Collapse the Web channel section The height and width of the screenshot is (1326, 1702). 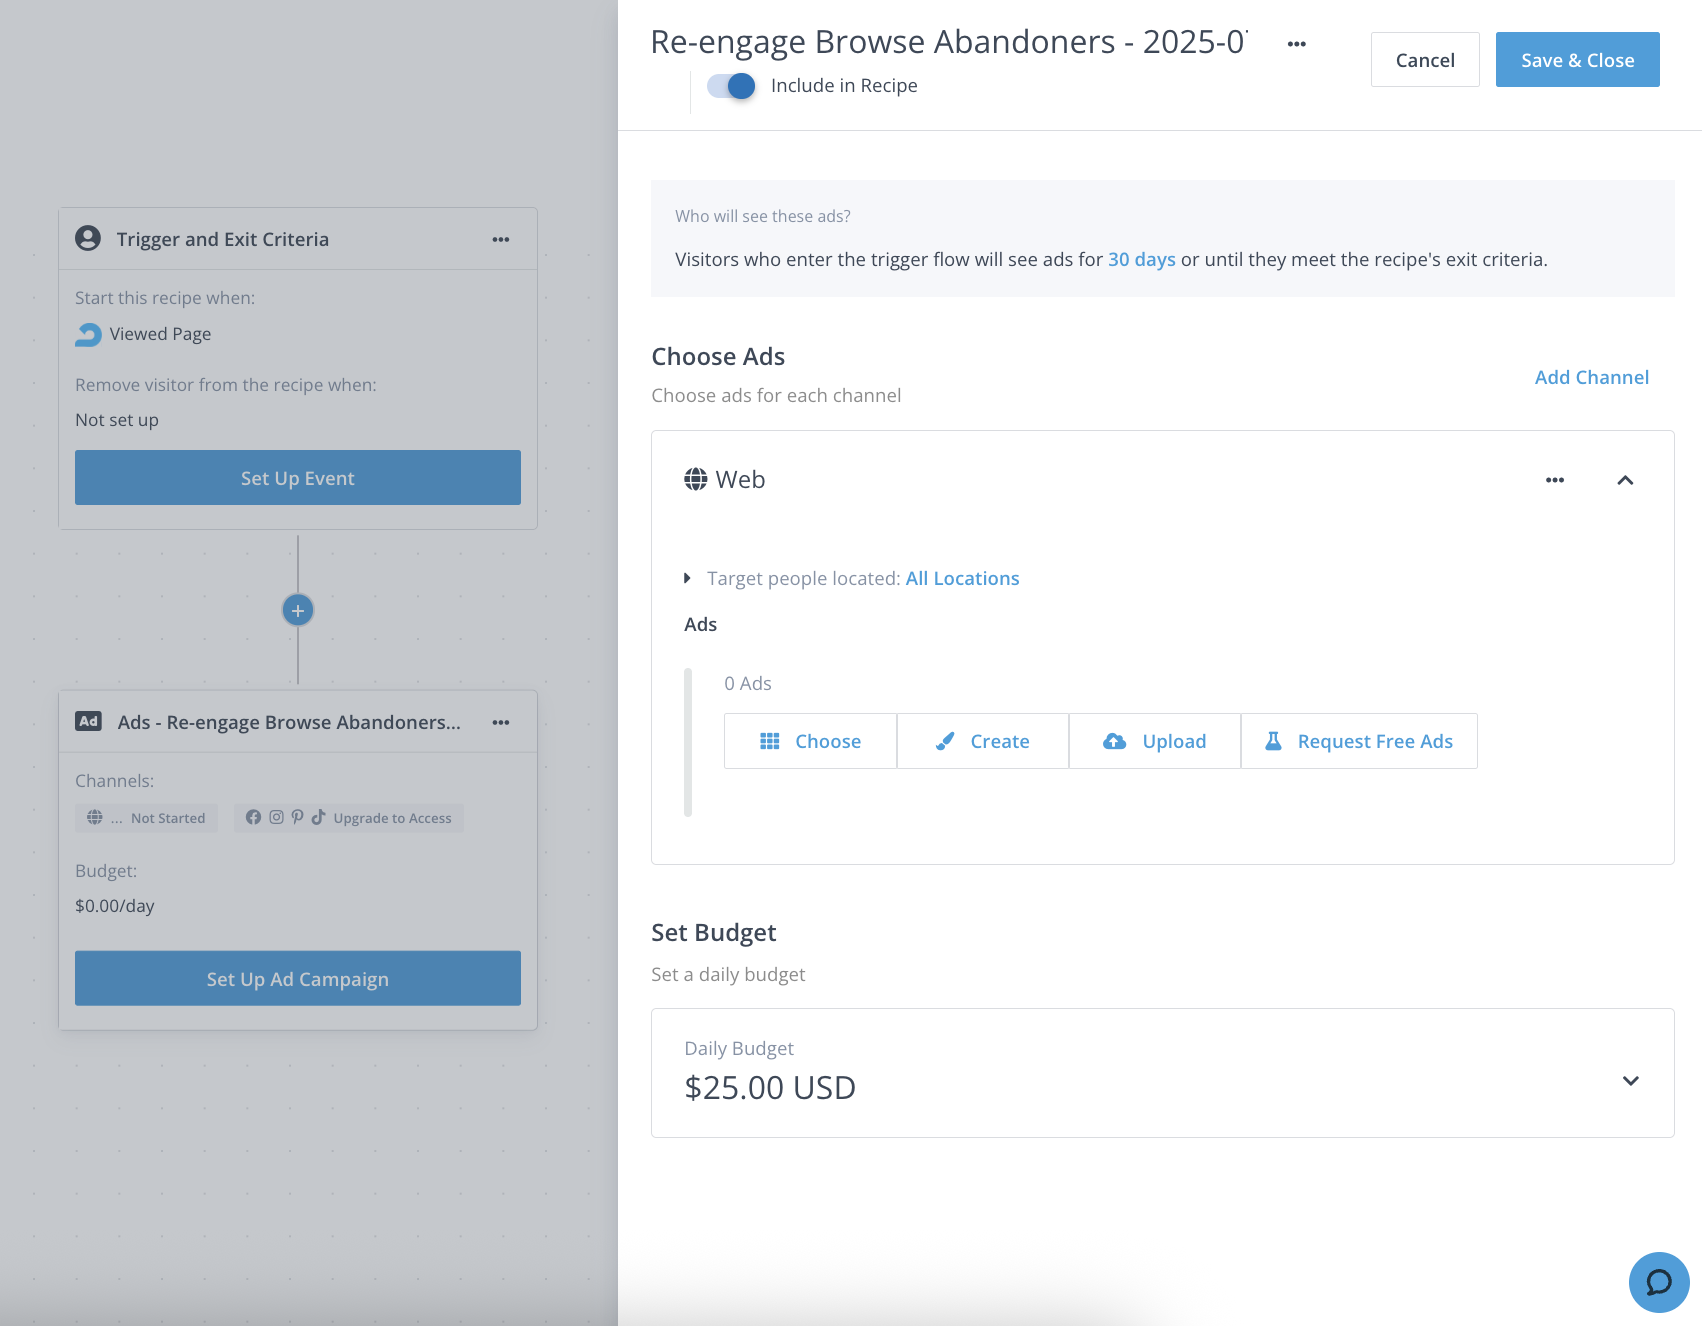tap(1625, 480)
